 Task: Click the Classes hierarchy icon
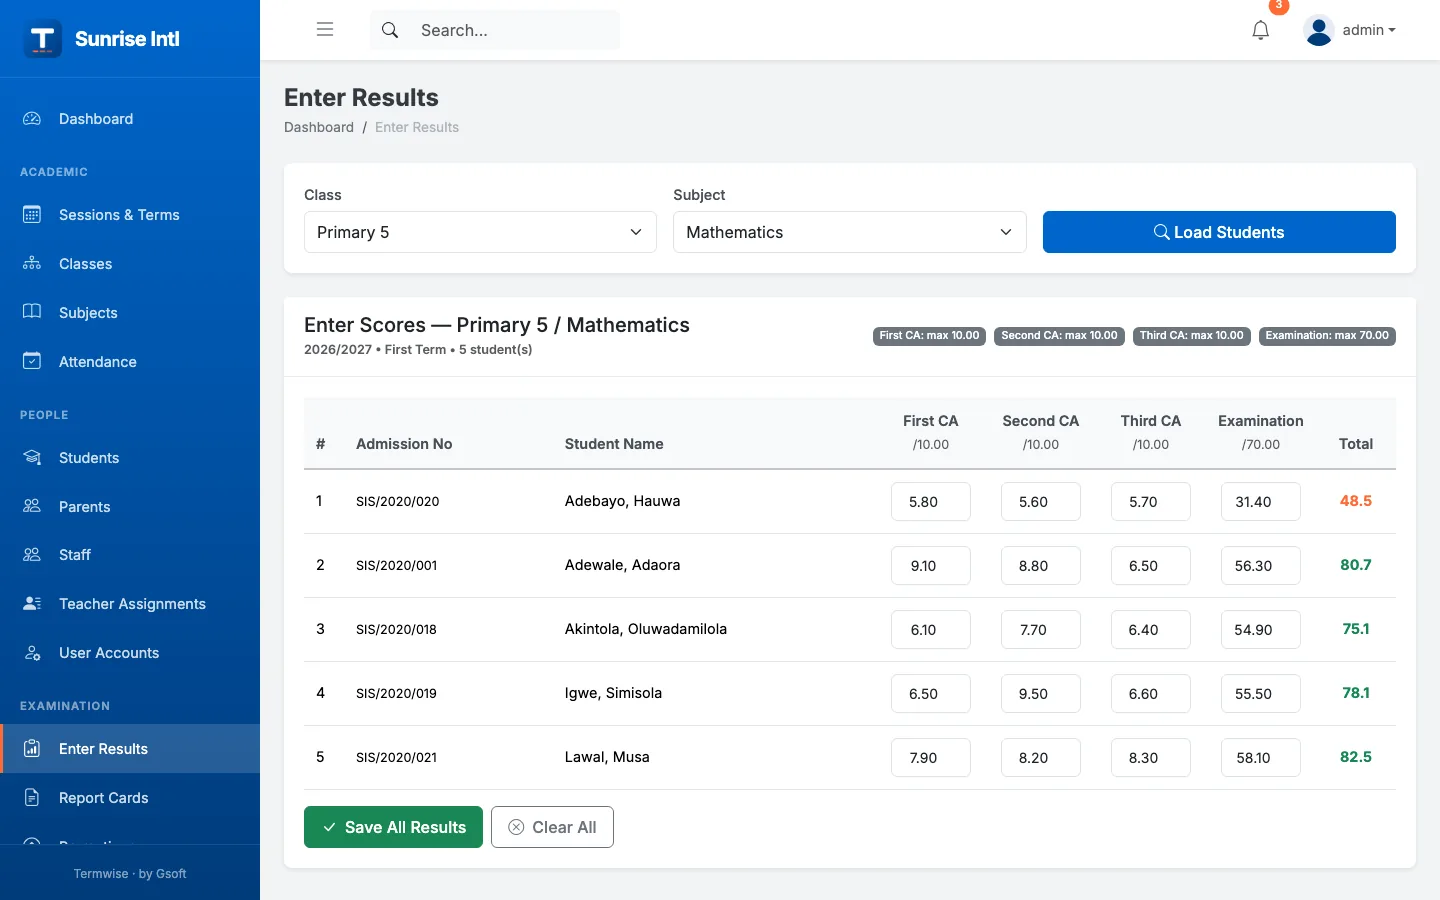pos(32,263)
